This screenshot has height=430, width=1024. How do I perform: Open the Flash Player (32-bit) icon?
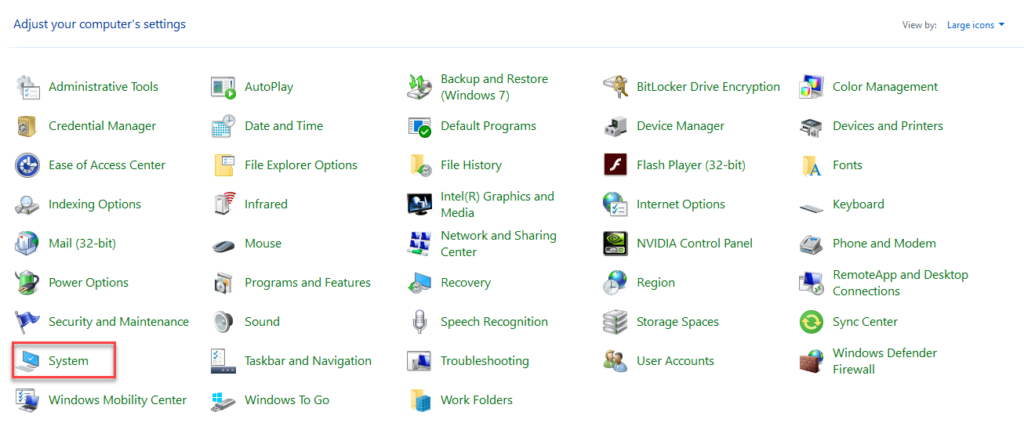(616, 165)
